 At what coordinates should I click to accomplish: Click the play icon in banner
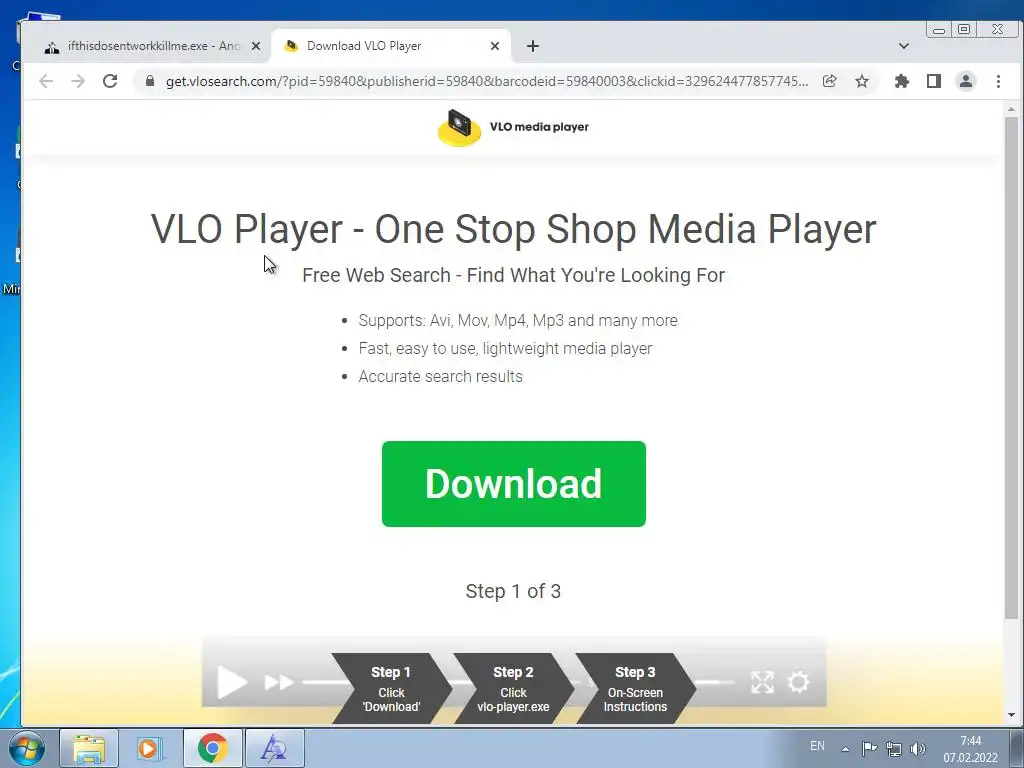click(232, 682)
